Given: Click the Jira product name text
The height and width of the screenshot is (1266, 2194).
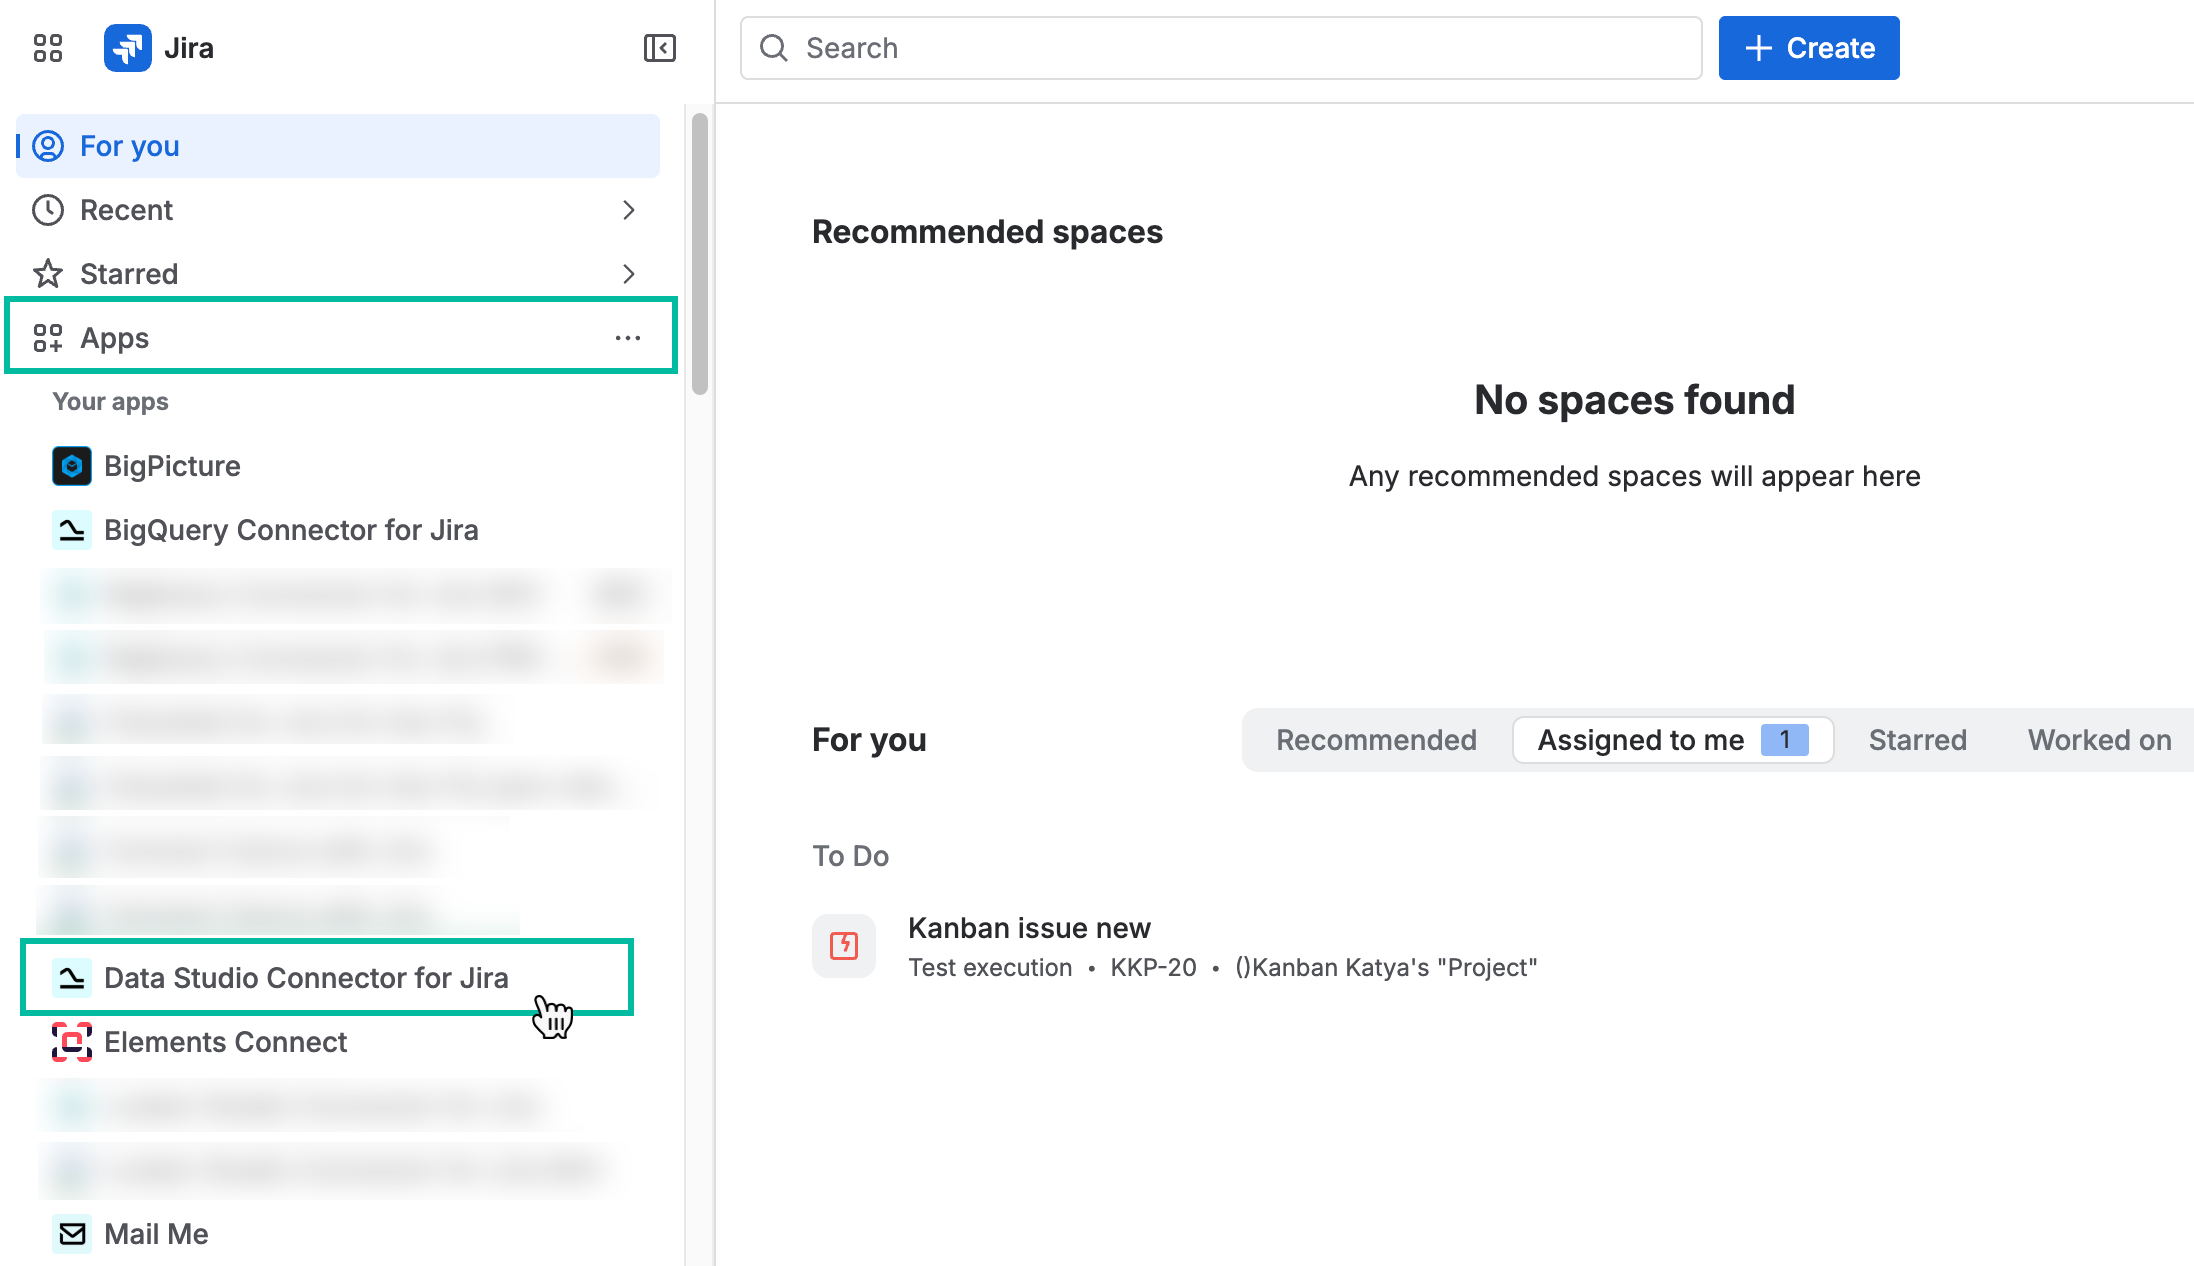Looking at the screenshot, I should tap(189, 48).
